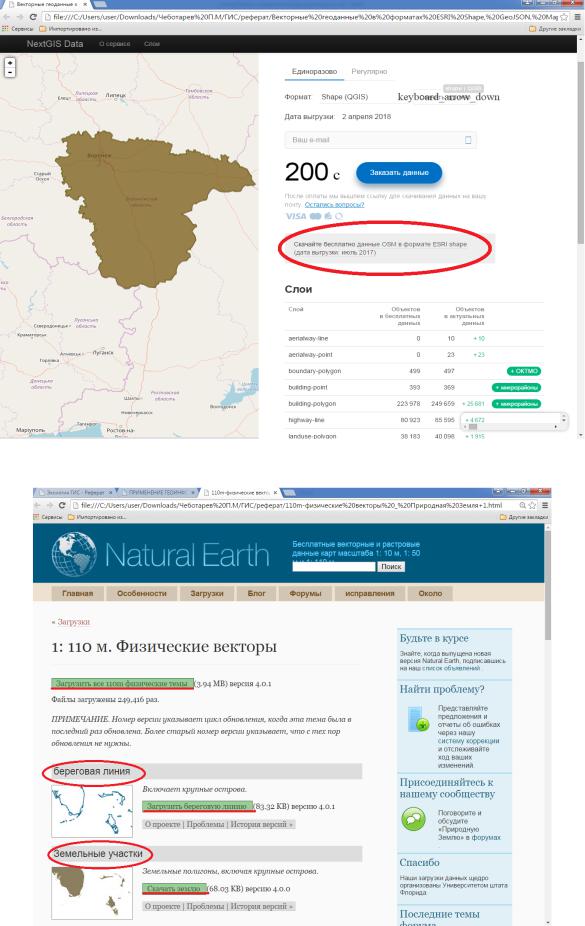
Task: Open Сервисы apps shortcut in upper window
Action: pos(18,28)
